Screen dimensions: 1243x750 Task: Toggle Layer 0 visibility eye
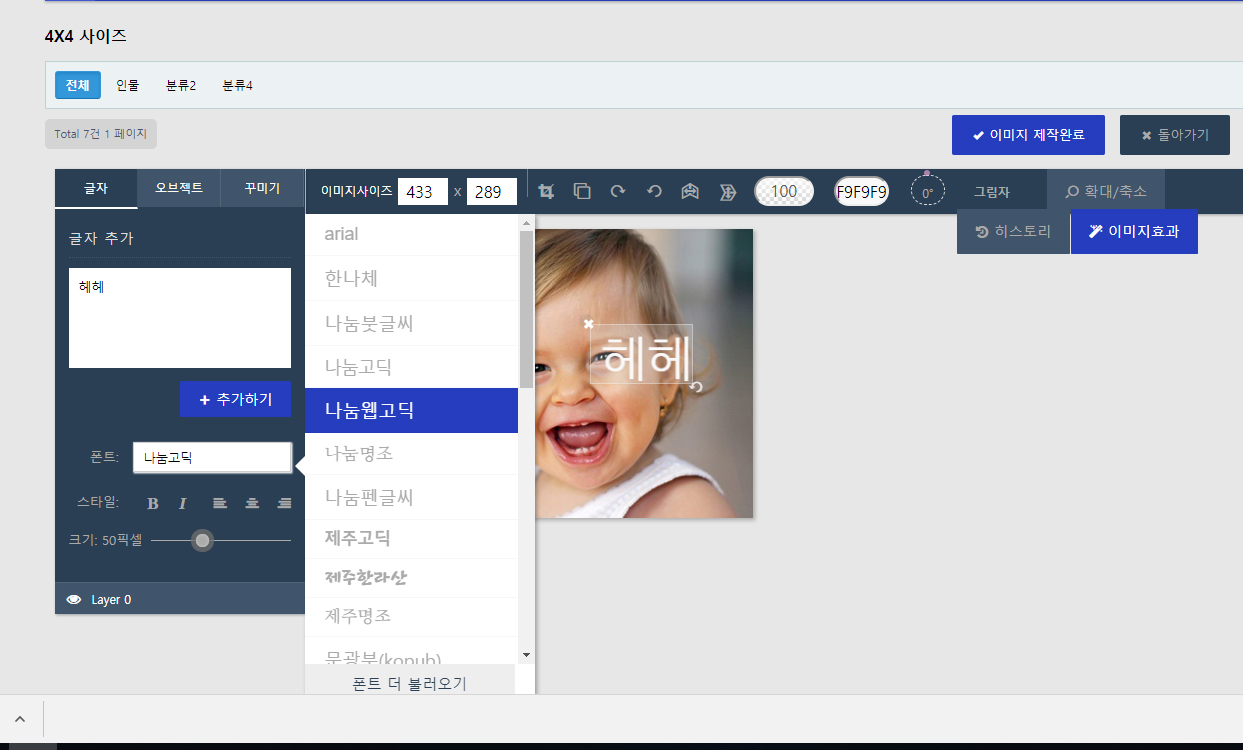click(x=73, y=600)
